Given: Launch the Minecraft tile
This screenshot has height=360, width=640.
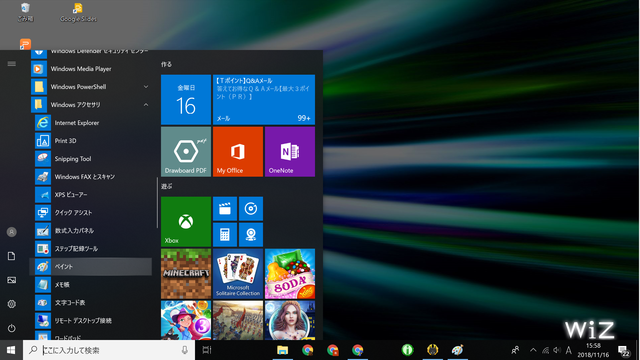Looking at the screenshot, I should click(x=186, y=273).
